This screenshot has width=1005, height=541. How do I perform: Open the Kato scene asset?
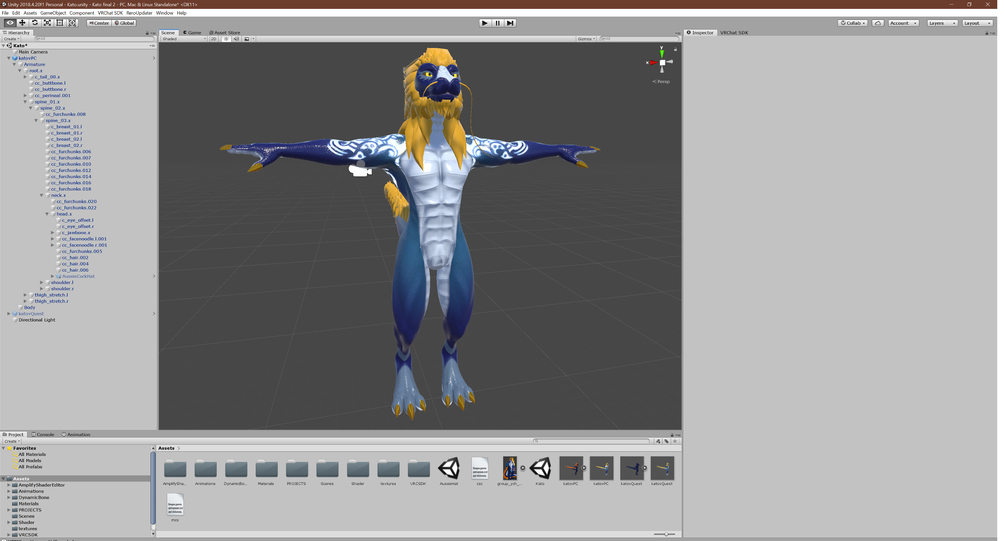540,469
